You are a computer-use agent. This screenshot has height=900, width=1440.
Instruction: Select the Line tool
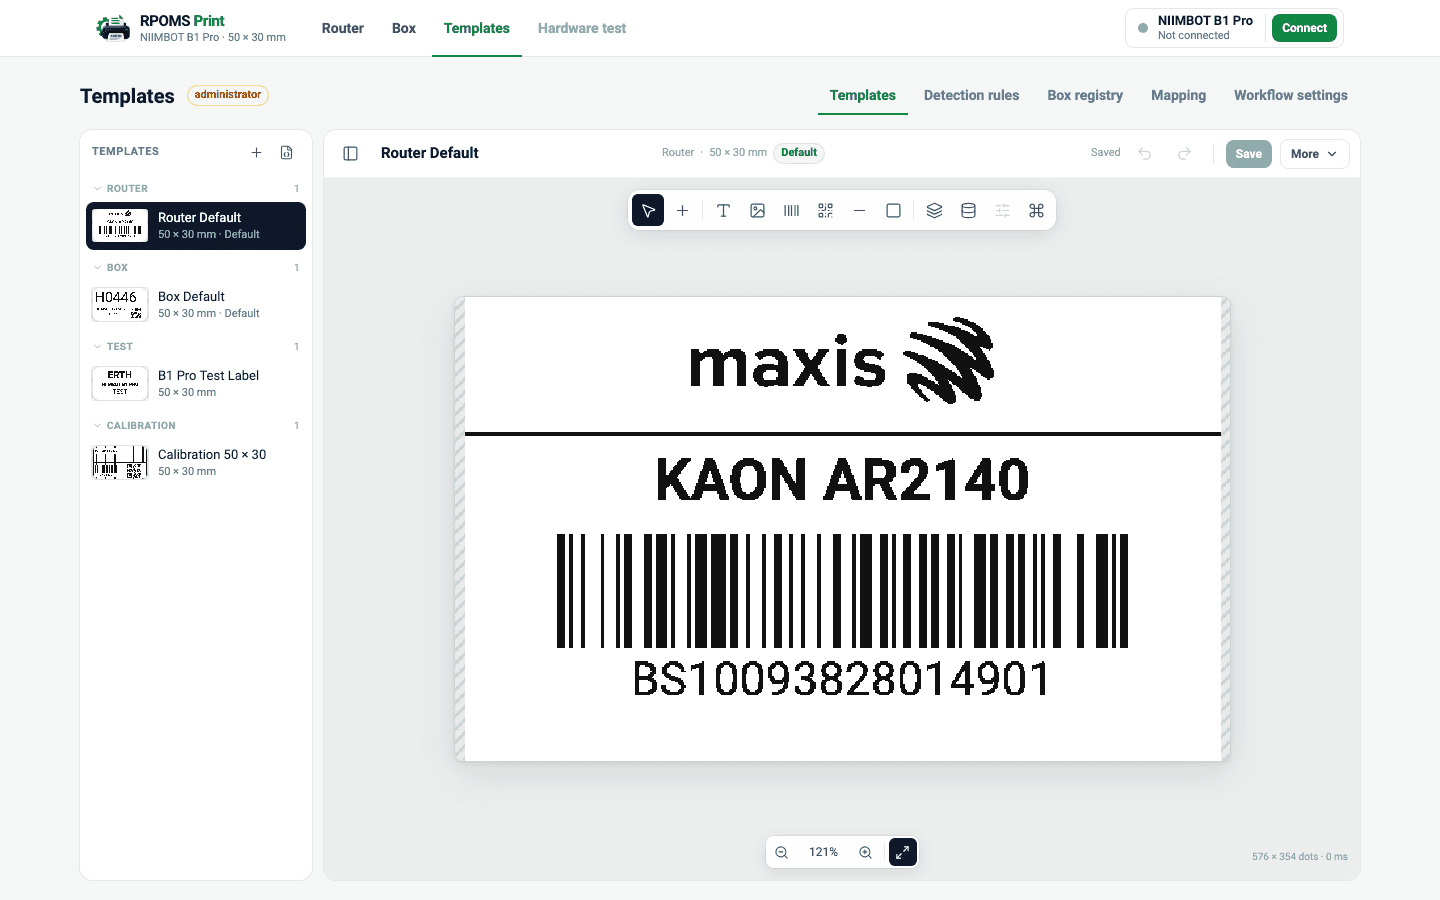click(x=859, y=210)
